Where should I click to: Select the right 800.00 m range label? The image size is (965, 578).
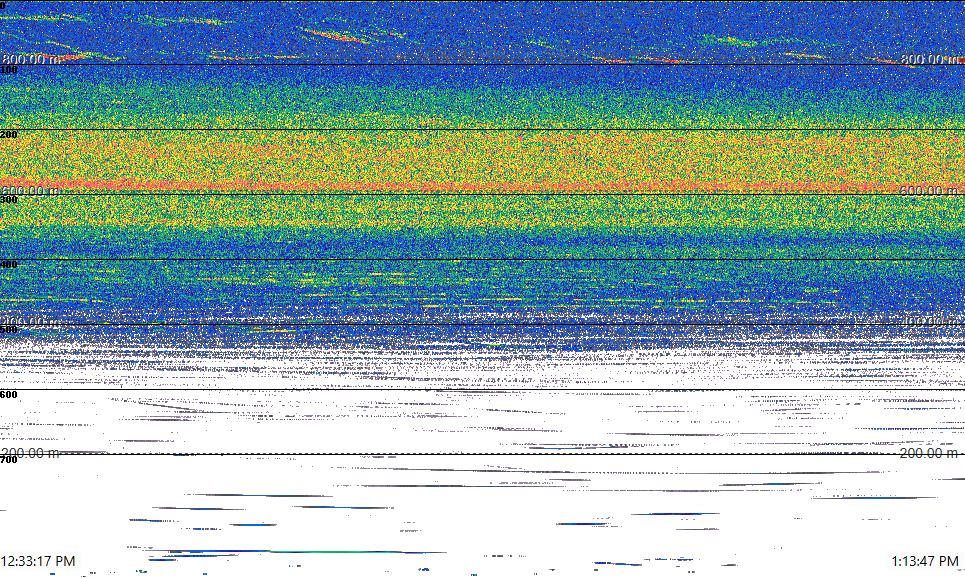930,59
